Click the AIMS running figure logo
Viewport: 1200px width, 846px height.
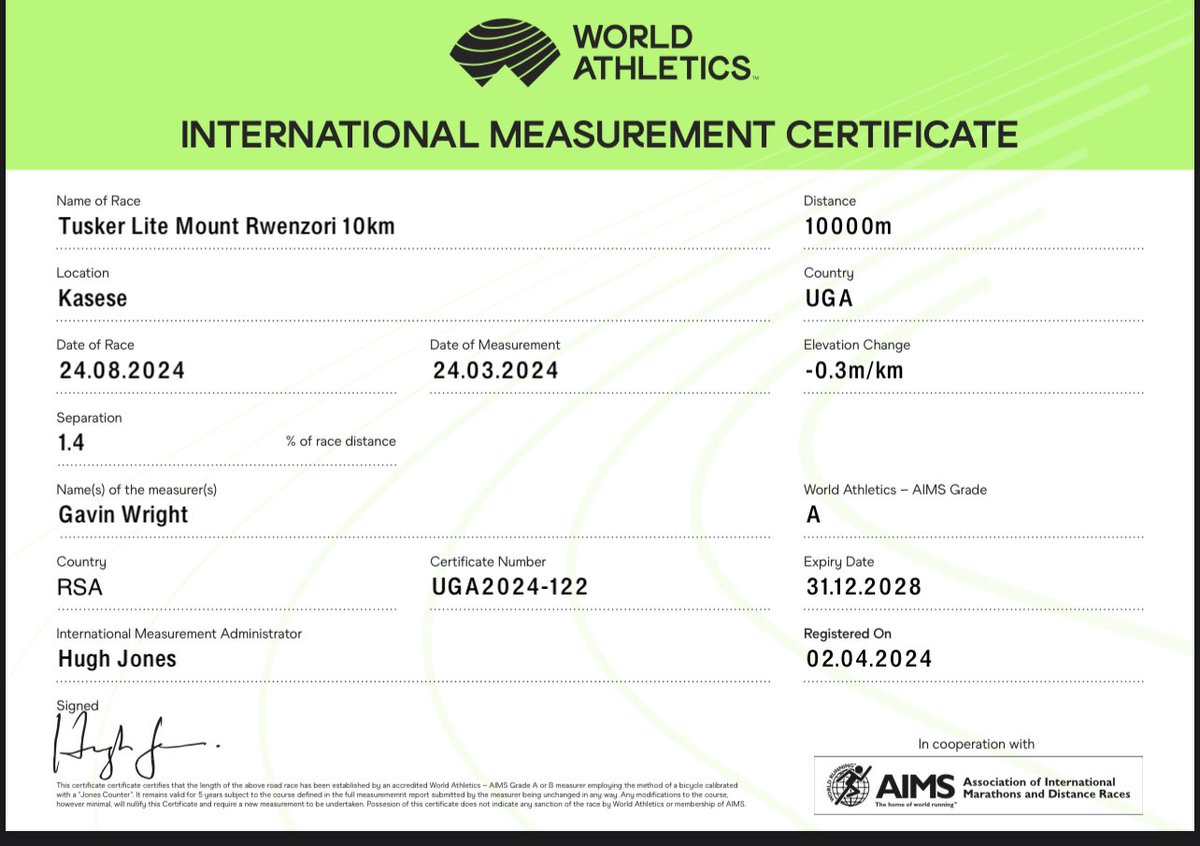[x=846, y=786]
